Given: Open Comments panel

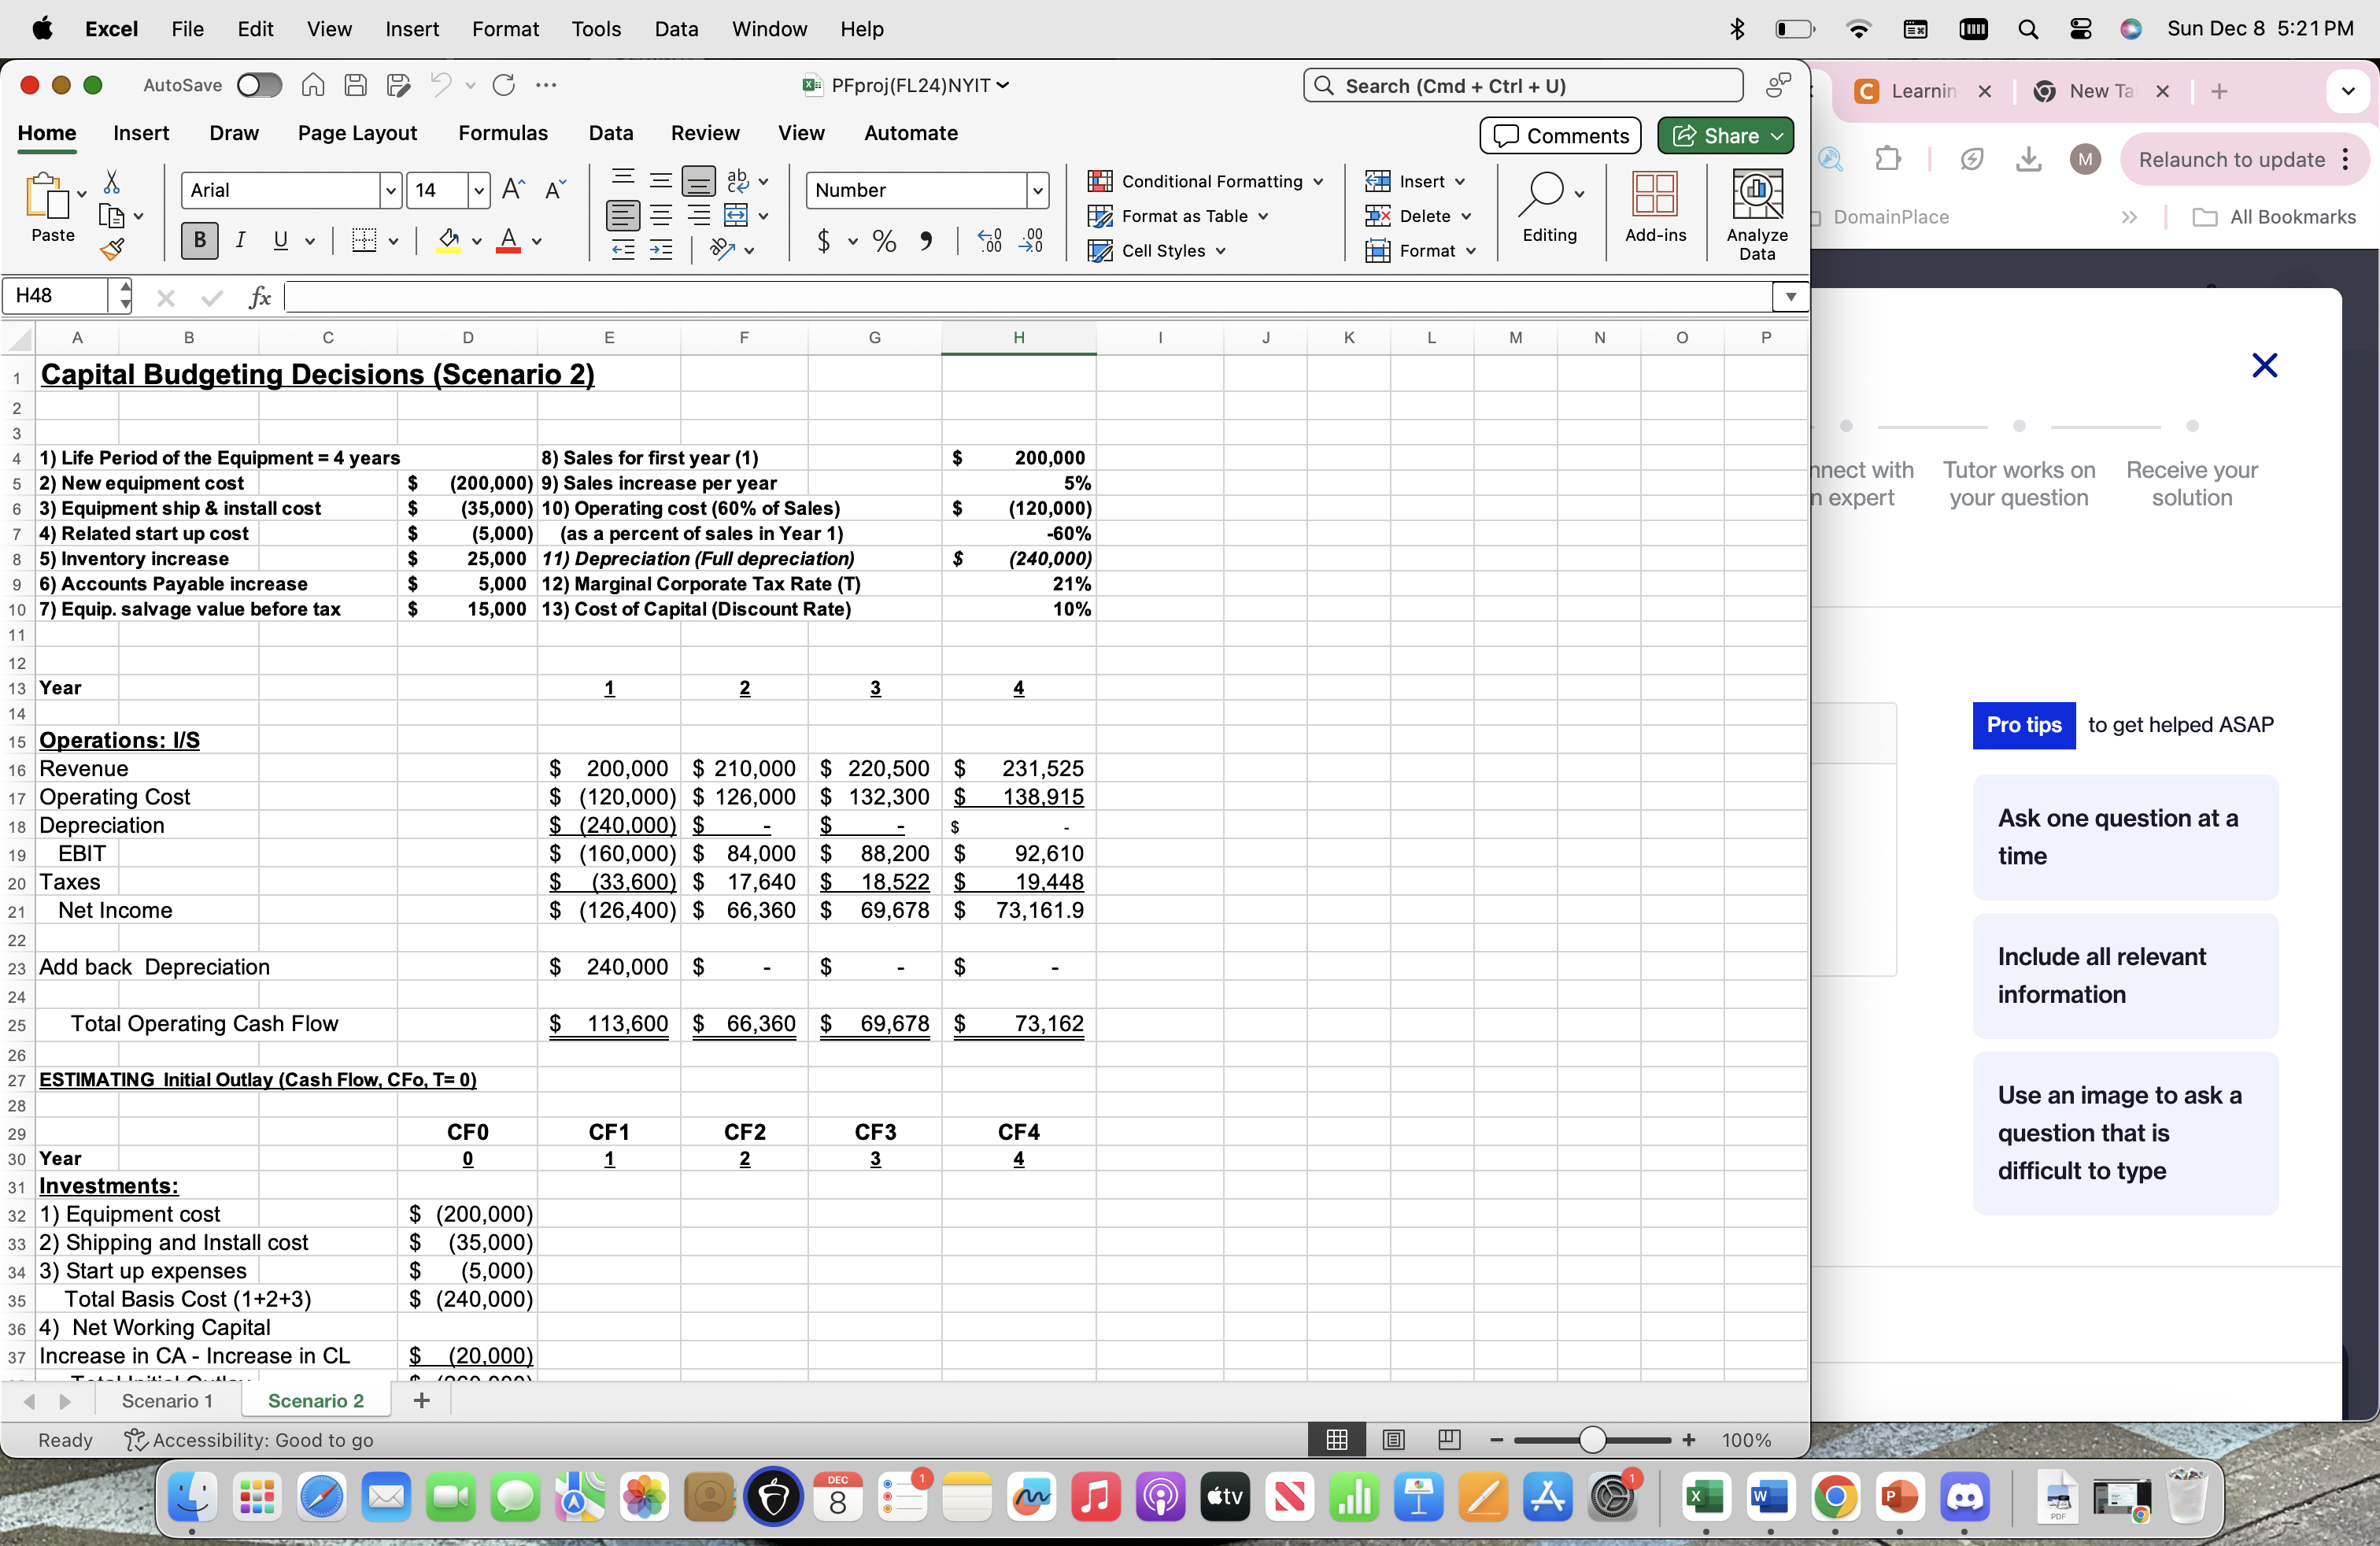Looking at the screenshot, I should (x=1559, y=135).
